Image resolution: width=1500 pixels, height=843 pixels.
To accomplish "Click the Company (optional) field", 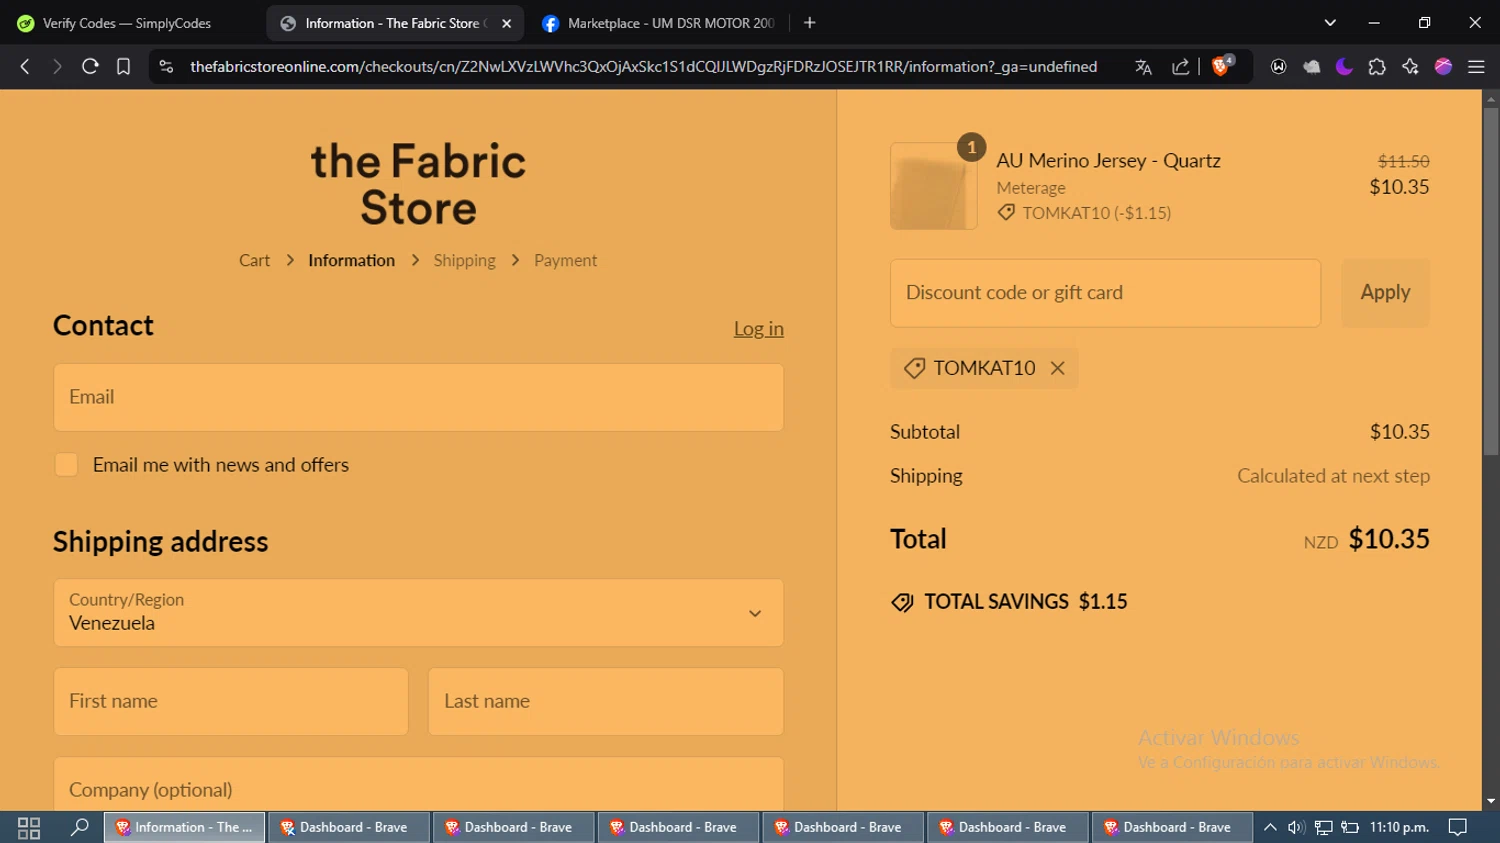I will pos(418,784).
